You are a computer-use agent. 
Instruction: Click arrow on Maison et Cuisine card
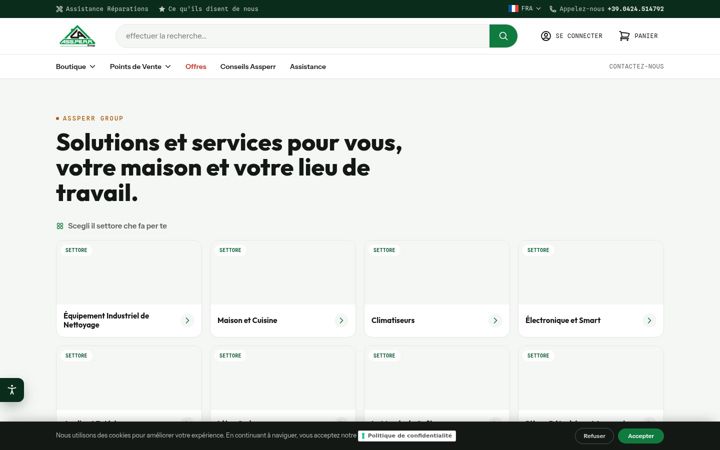pyautogui.click(x=341, y=320)
